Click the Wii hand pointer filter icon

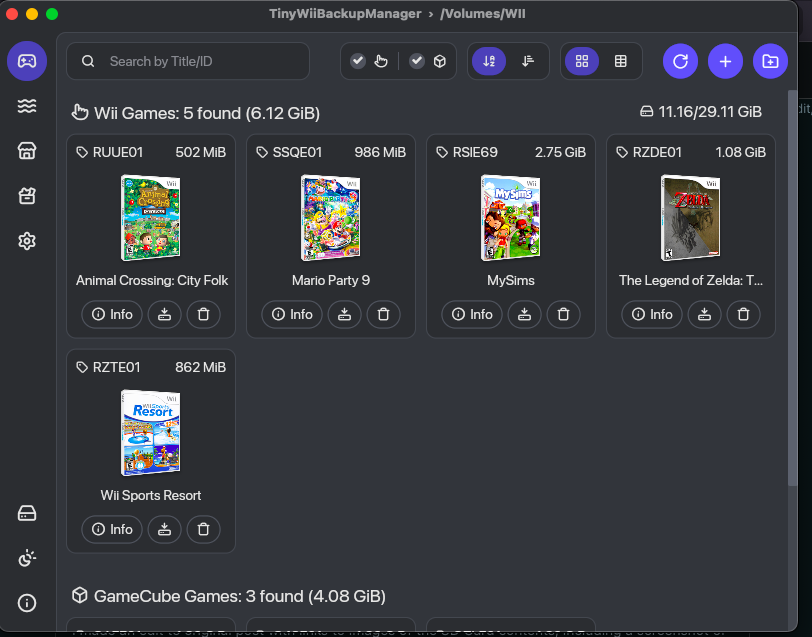[x=381, y=61]
